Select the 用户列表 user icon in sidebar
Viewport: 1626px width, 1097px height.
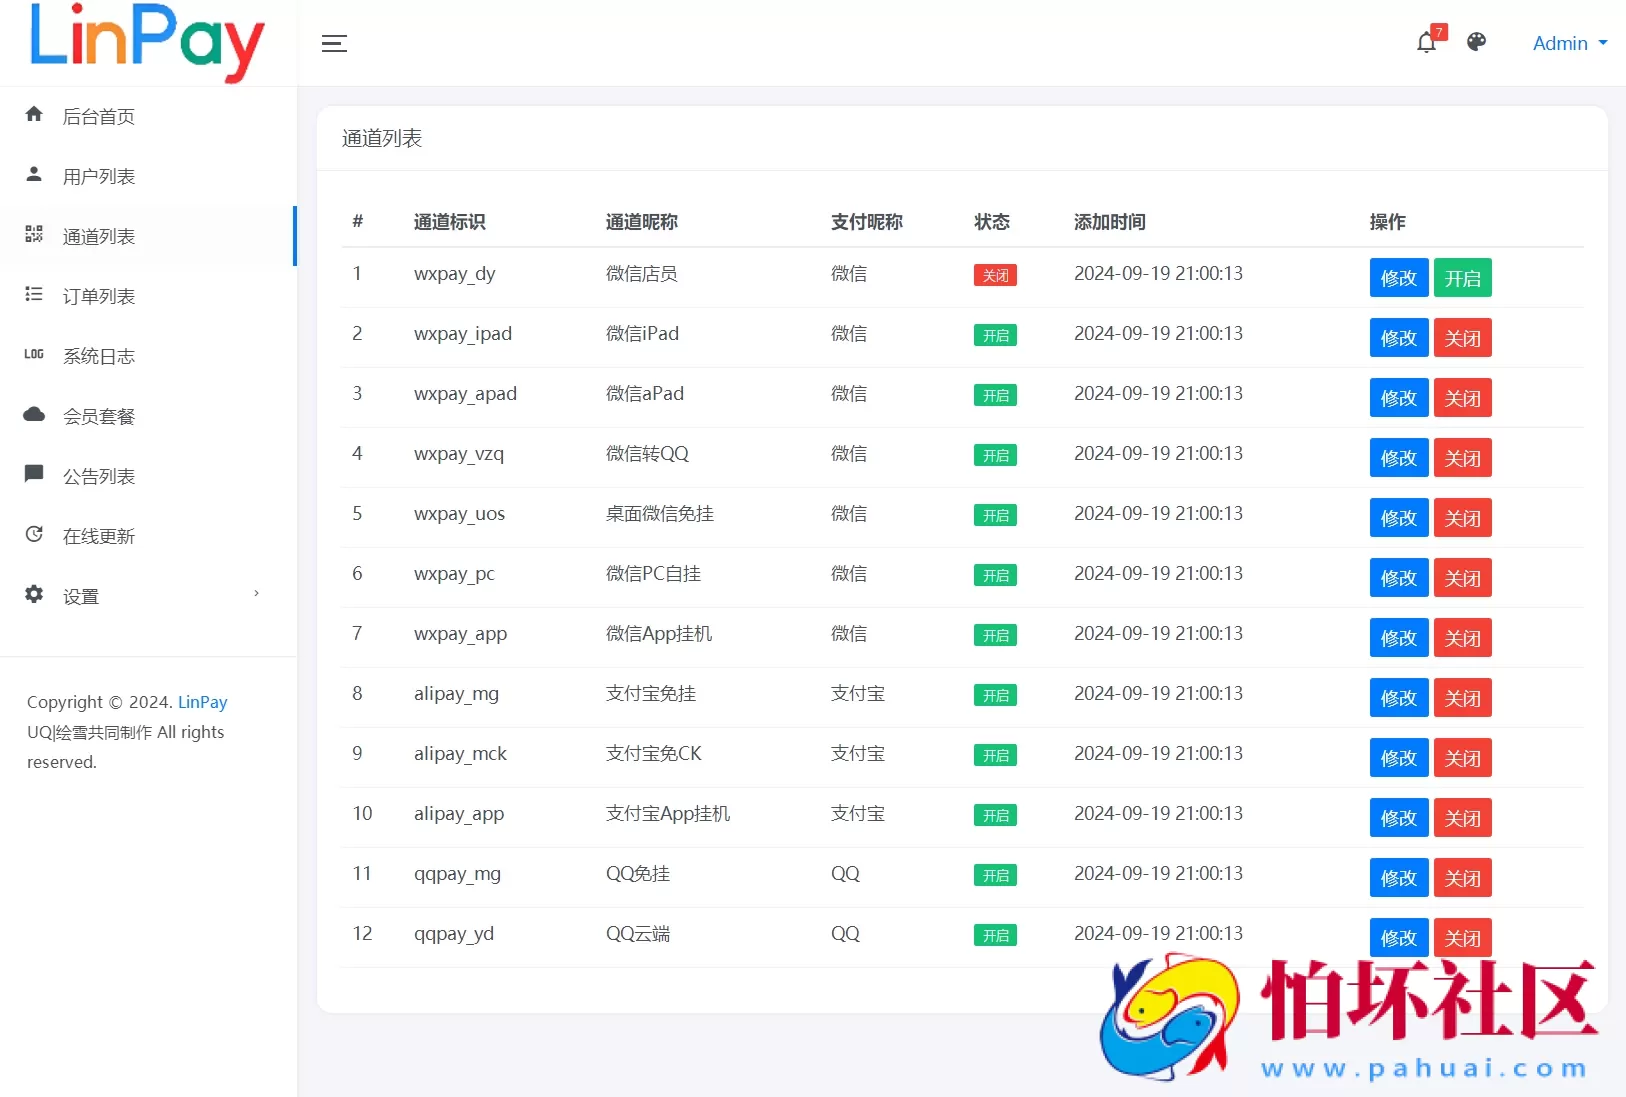tap(34, 175)
